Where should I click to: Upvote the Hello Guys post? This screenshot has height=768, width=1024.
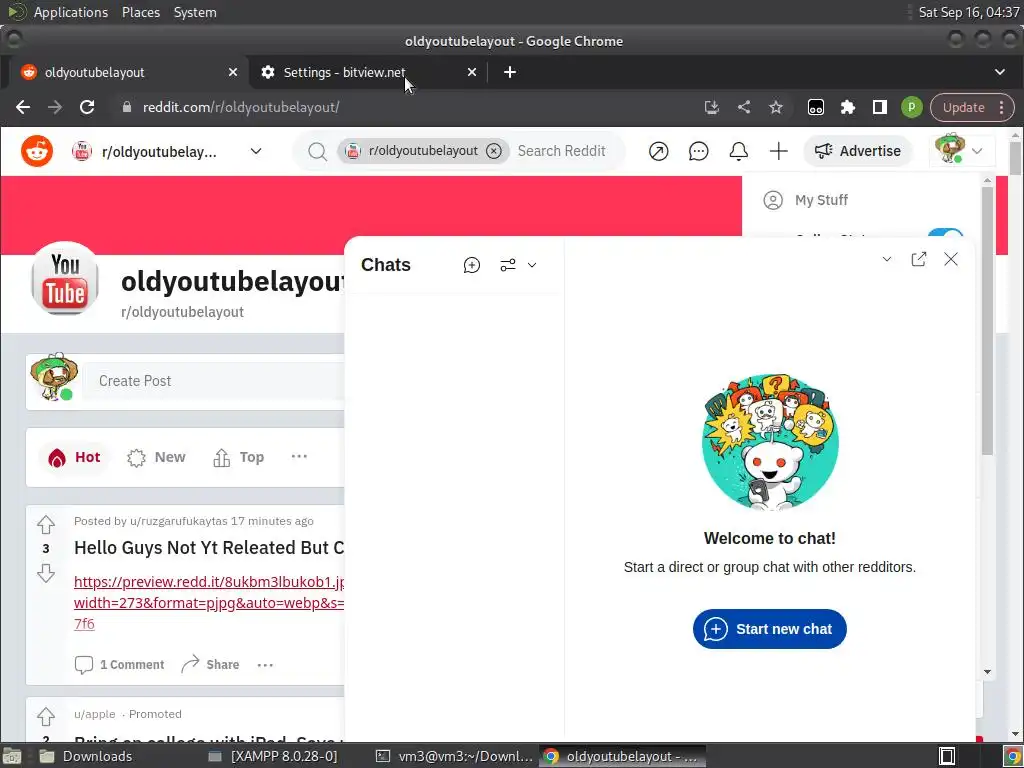[x=46, y=524]
